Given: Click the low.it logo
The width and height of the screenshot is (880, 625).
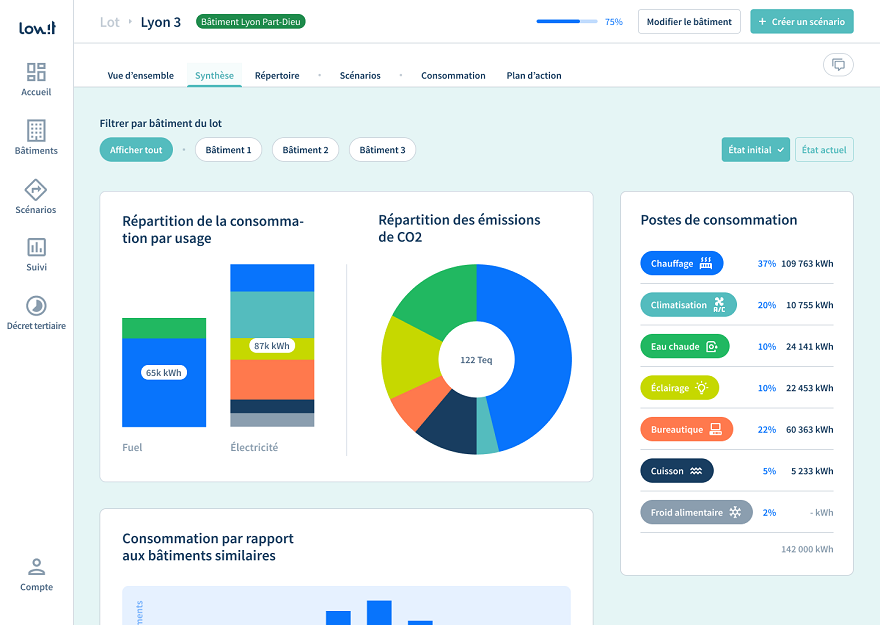Looking at the screenshot, I should [x=37, y=28].
